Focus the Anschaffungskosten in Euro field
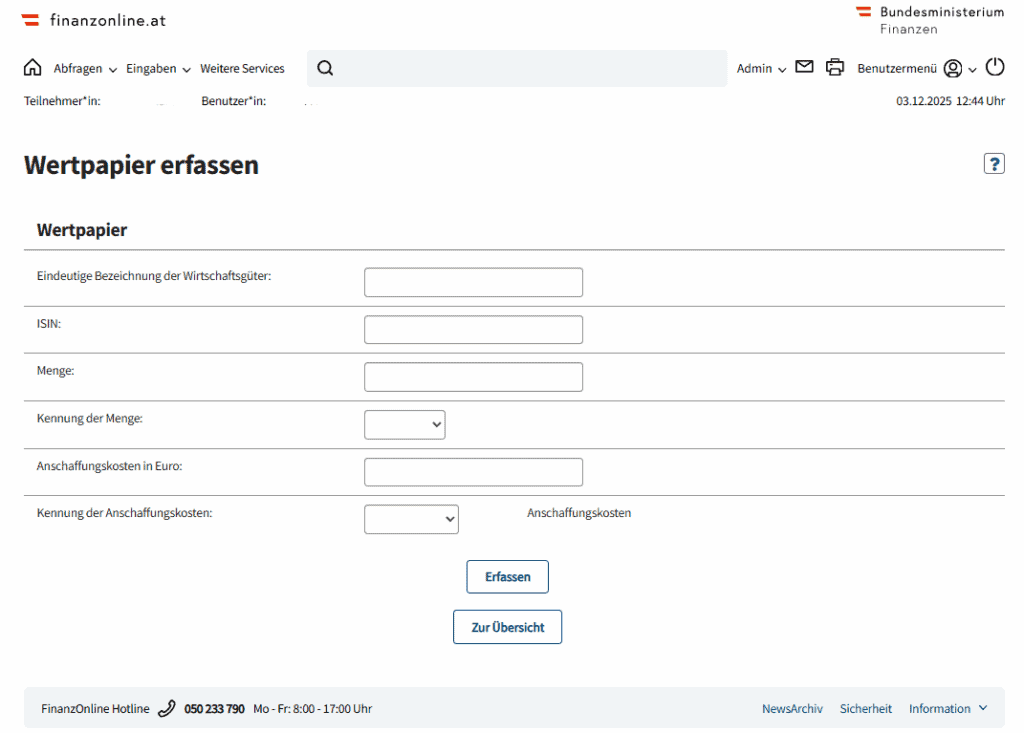The image size is (1024, 733). 473,472
